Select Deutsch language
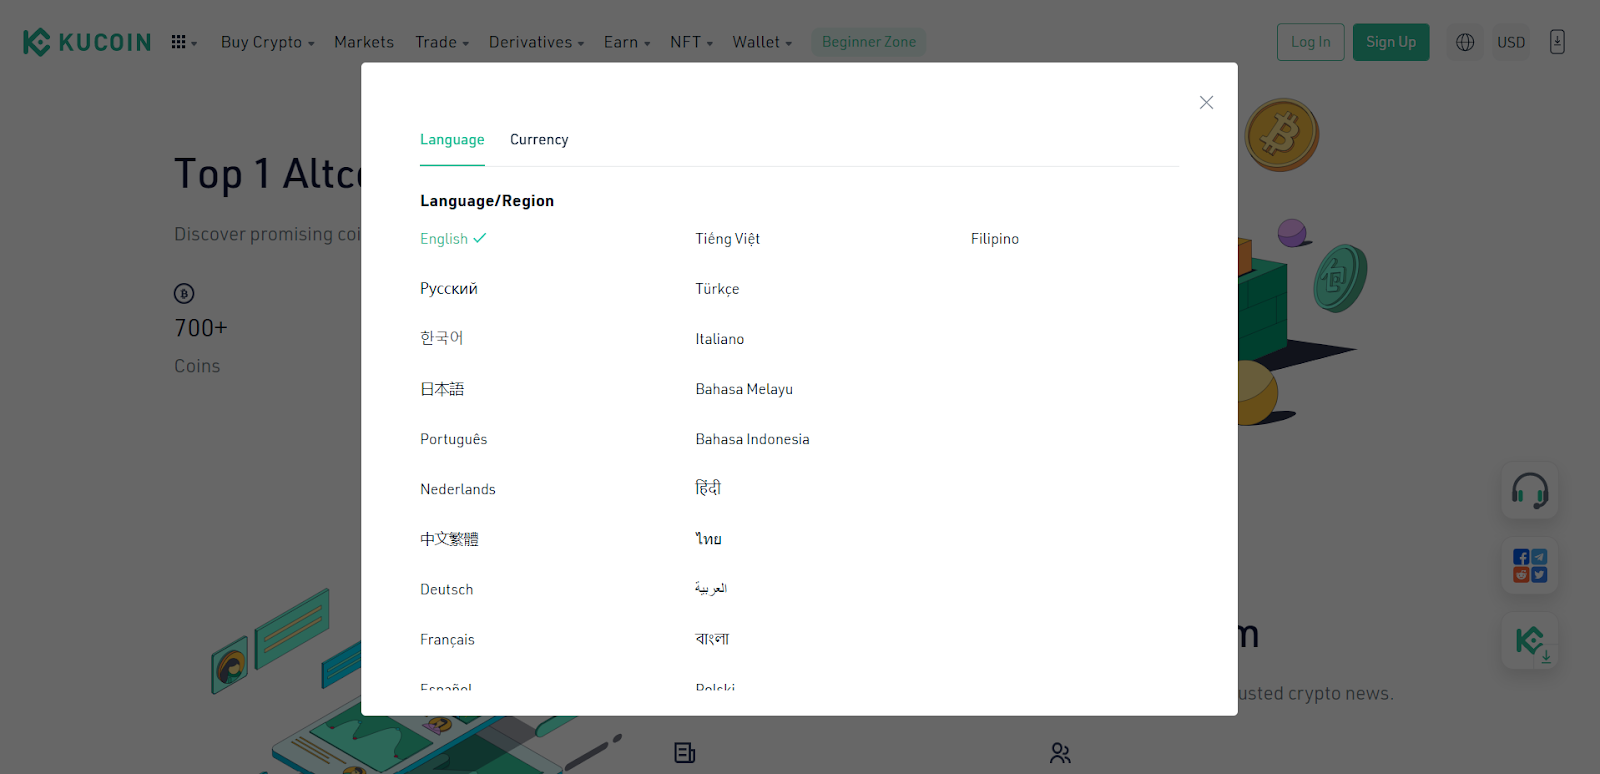The image size is (1600, 774). [x=447, y=589]
